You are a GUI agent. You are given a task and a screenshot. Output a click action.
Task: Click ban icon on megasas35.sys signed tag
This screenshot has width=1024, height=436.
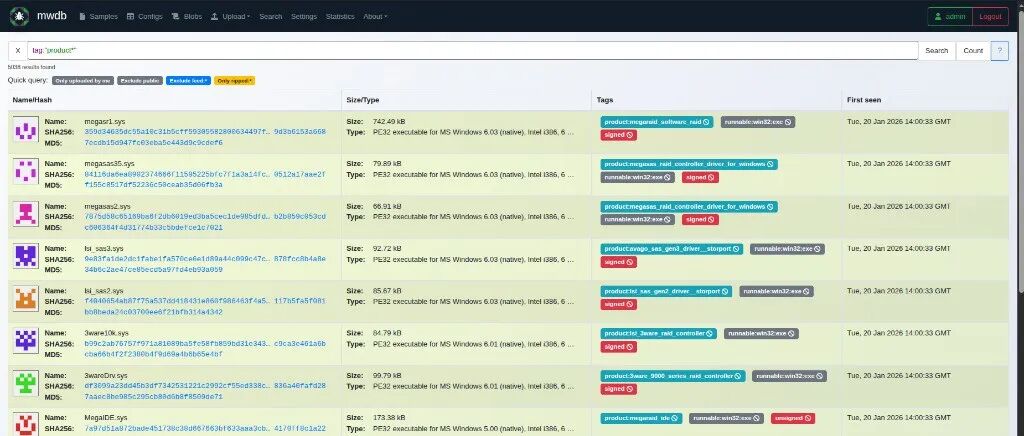click(711, 178)
